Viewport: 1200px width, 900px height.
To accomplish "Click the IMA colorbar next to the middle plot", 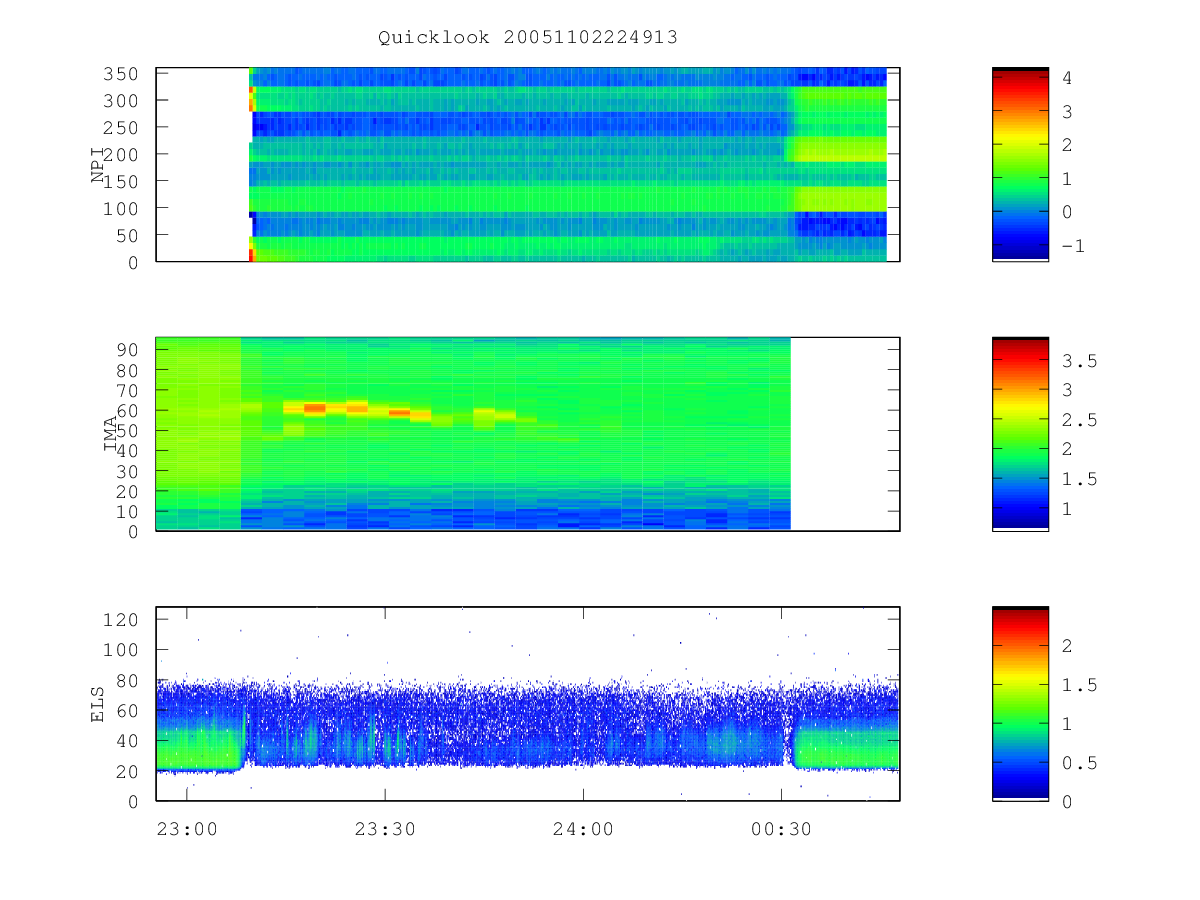I will coord(1020,433).
